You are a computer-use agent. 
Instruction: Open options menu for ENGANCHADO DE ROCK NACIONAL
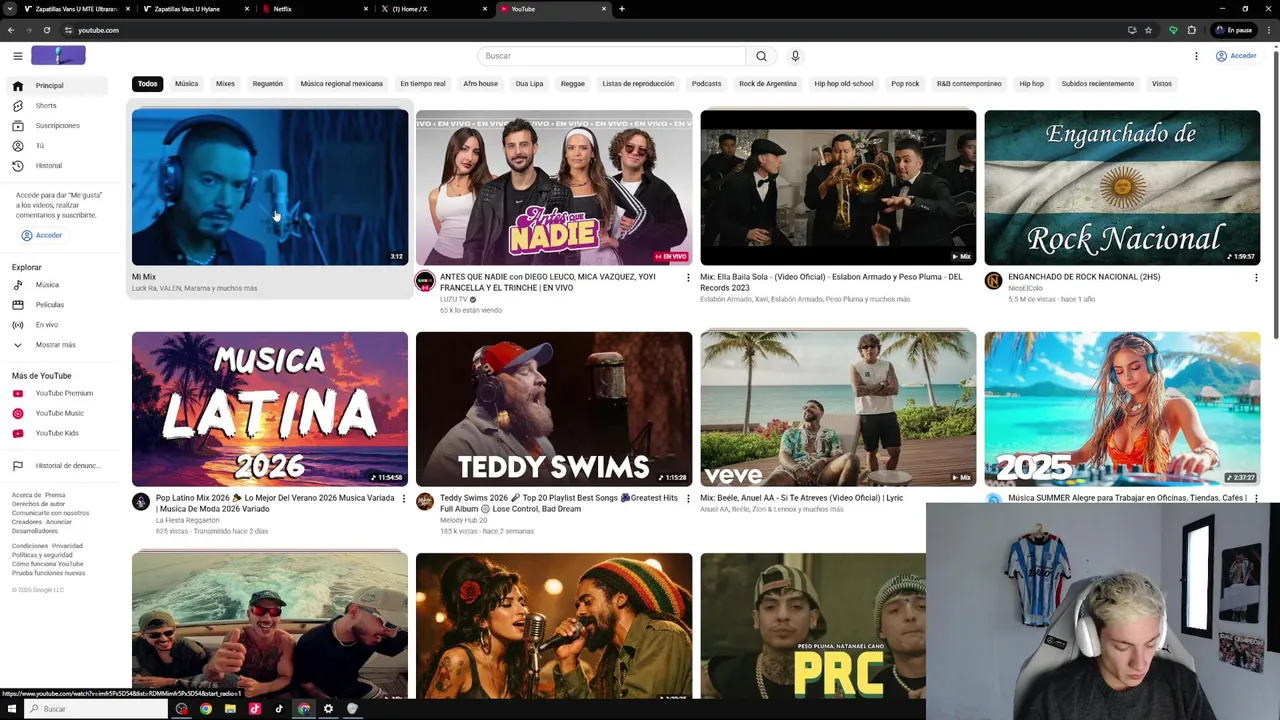[x=1256, y=278]
